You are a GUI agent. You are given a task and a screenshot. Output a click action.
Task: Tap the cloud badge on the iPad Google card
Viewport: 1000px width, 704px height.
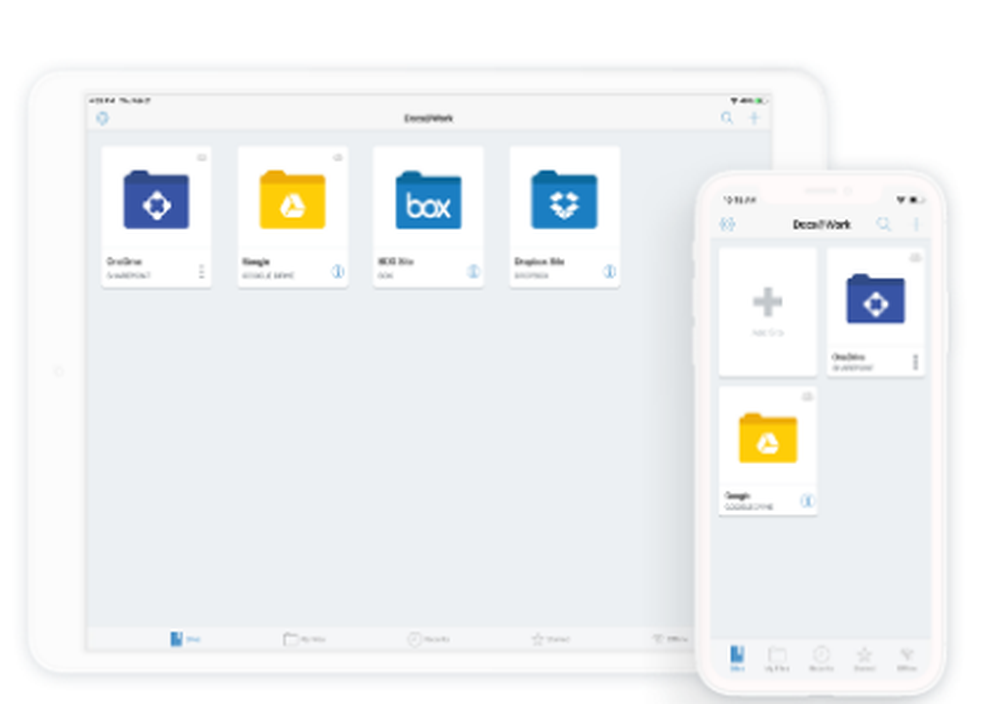(337, 157)
